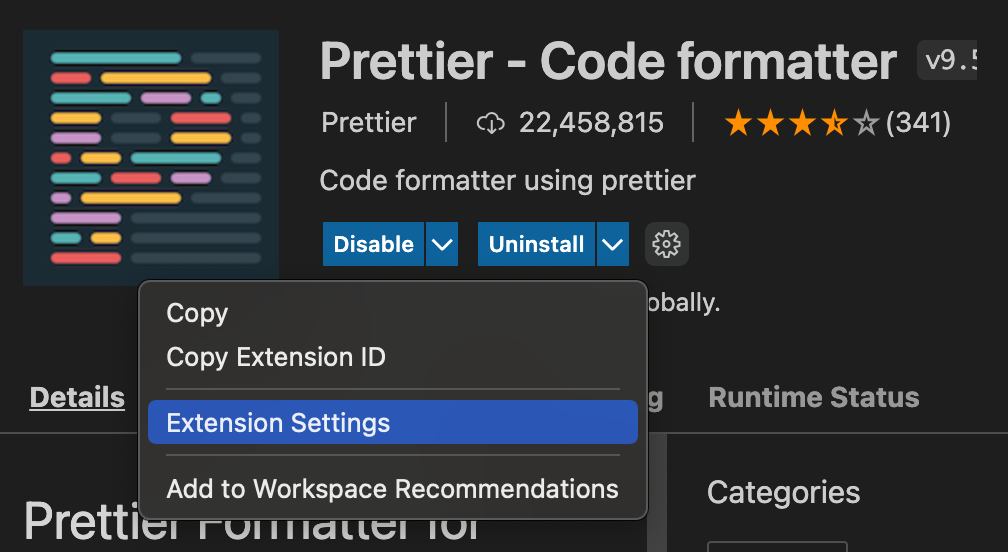Viewport: 1008px width, 552px height.
Task: Click the 22,458,815 install count
Action: (591, 122)
